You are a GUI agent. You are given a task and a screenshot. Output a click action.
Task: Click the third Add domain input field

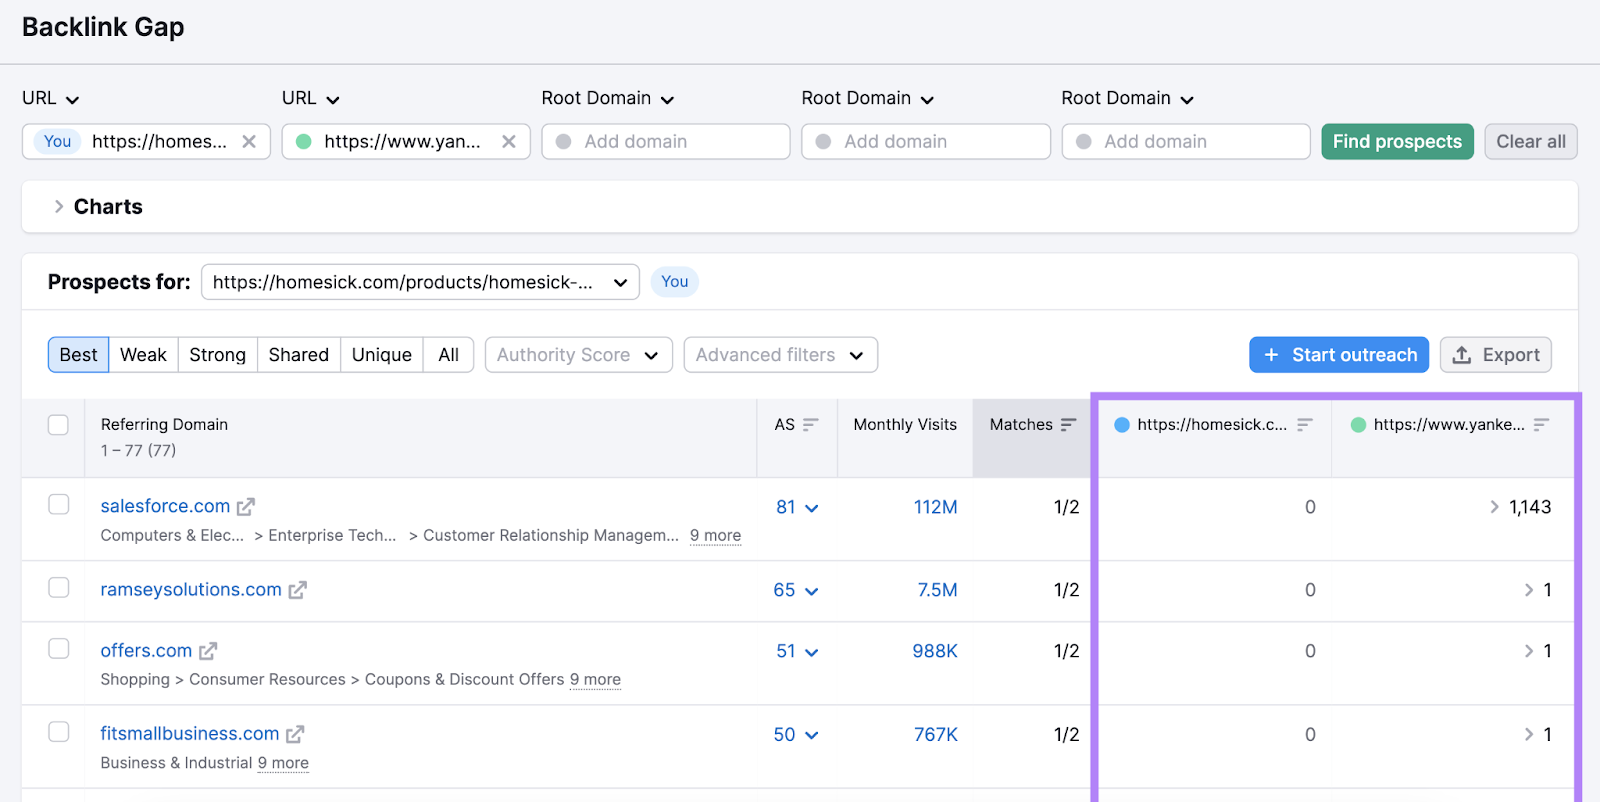tap(1186, 142)
